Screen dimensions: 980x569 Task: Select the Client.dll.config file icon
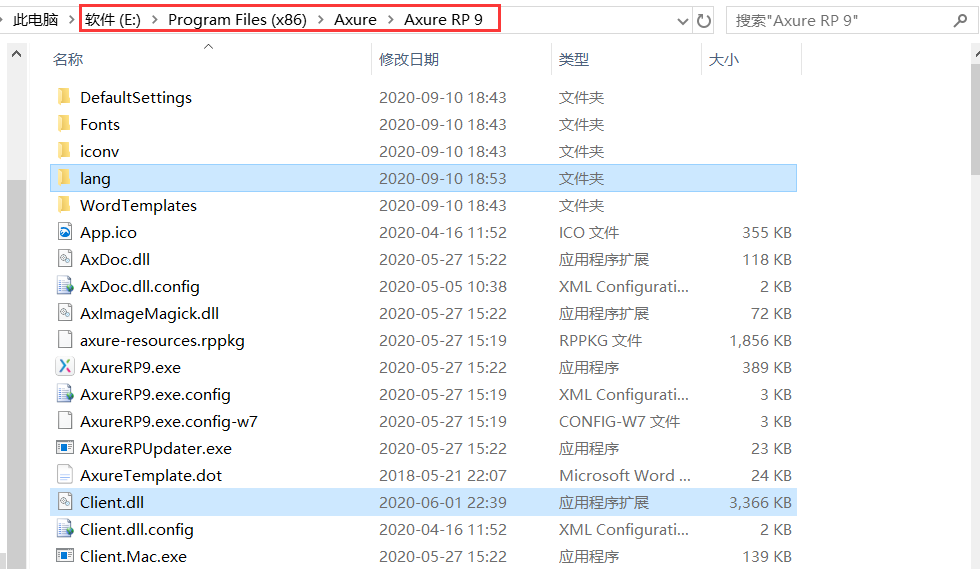point(65,528)
